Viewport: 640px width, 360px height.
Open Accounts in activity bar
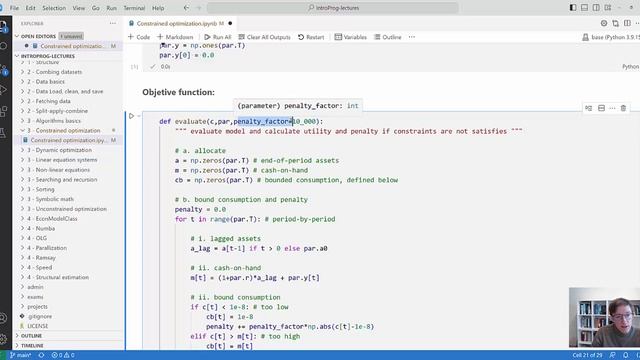pos(3,318)
